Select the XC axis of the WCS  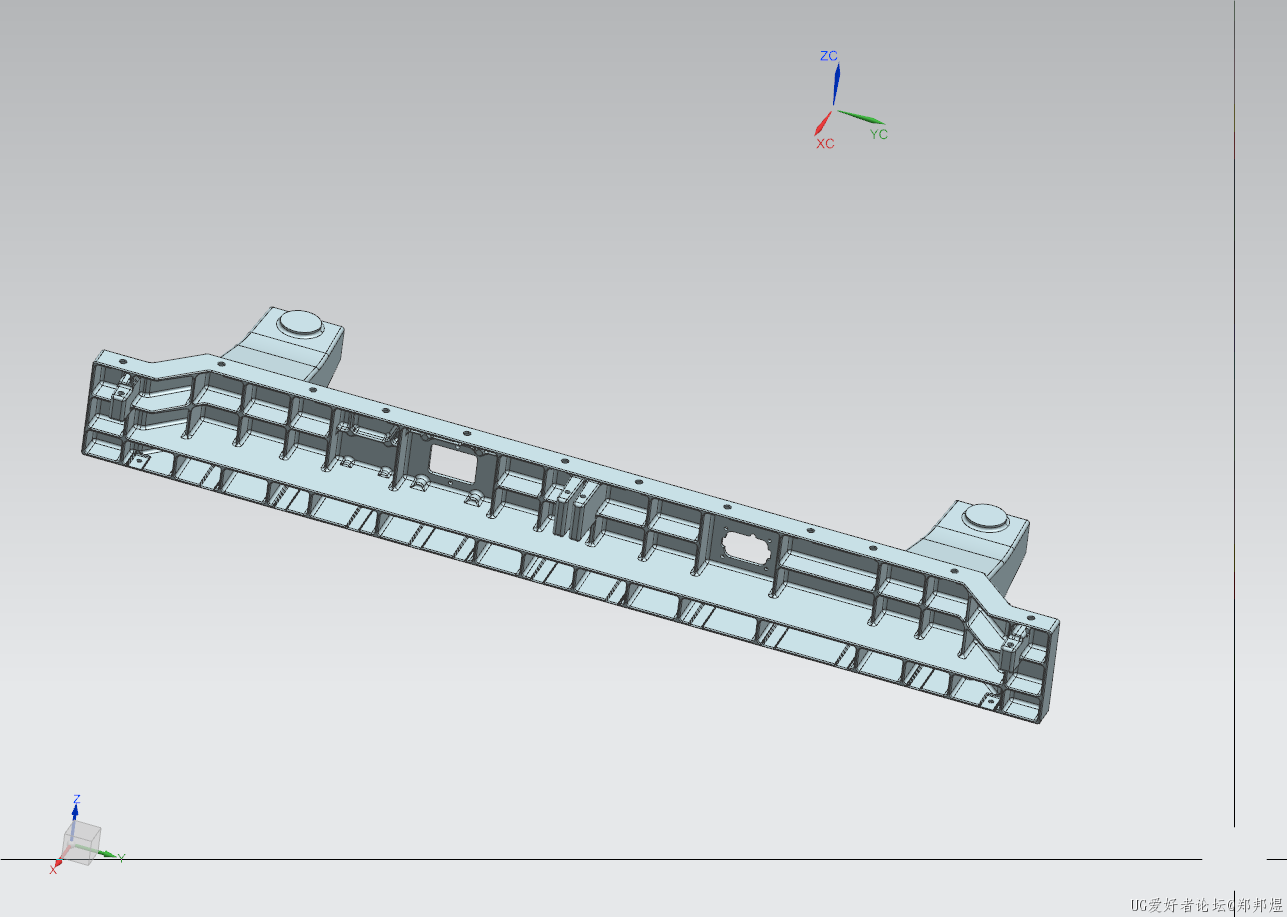pos(824,123)
